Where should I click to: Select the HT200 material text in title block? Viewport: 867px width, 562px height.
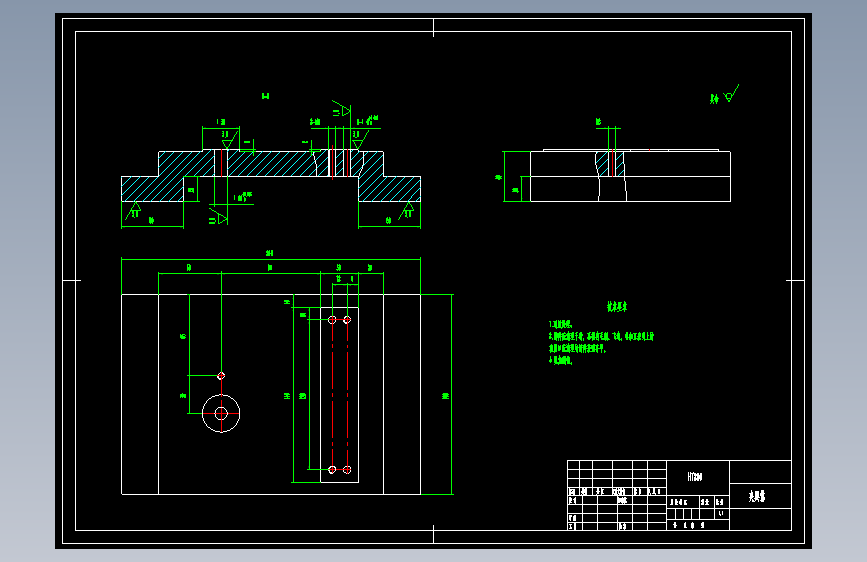coord(695,477)
